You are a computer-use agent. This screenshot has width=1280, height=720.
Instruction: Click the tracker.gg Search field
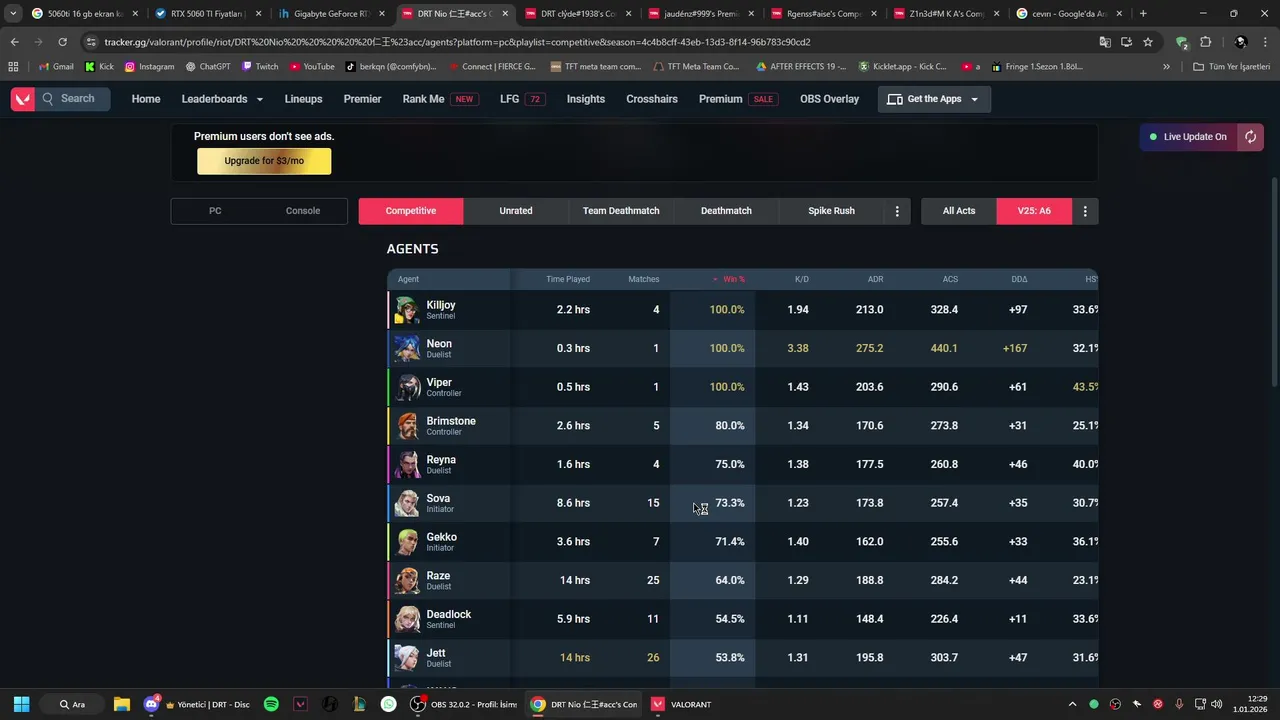tap(72, 99)
